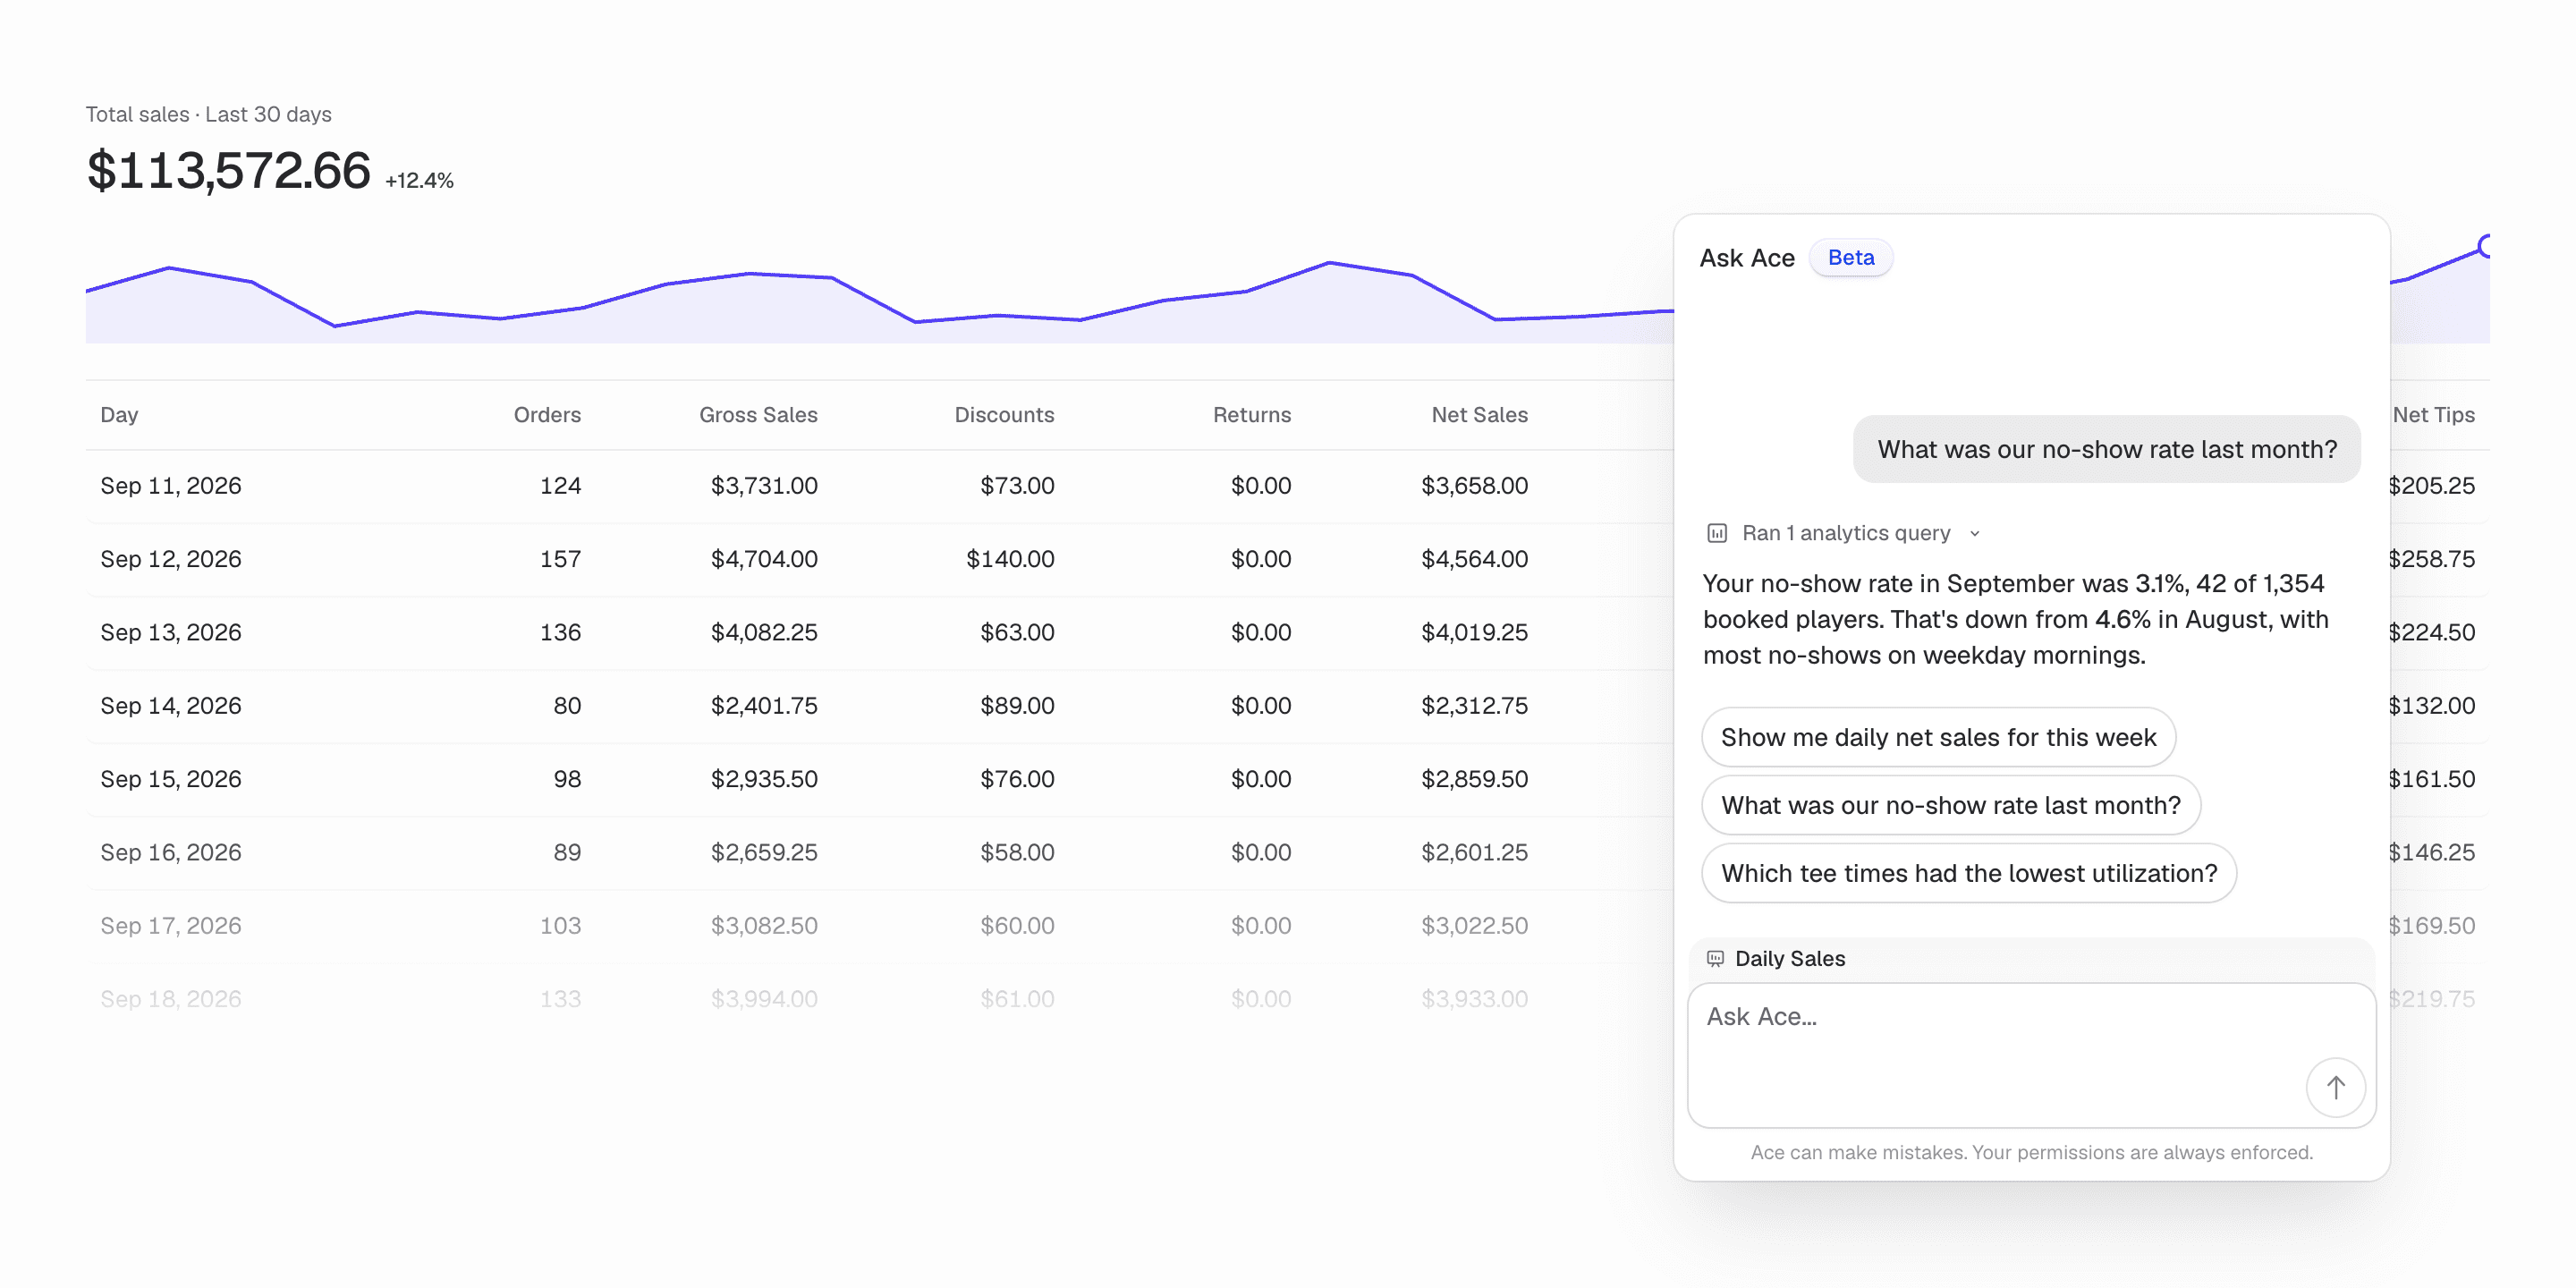Select the Sep 16, 2026 row date

171,852
